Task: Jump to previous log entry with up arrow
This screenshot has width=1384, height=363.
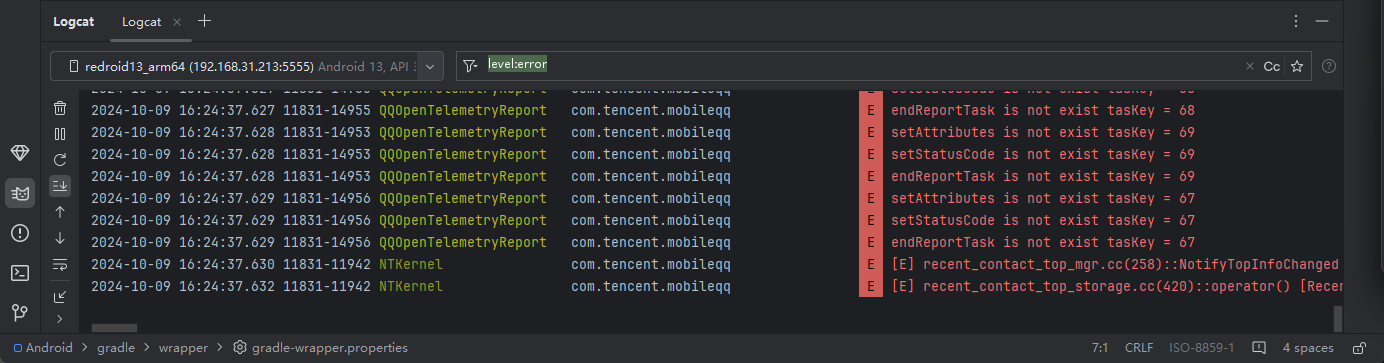Action: pyautogui.click(x=60, y=212)
